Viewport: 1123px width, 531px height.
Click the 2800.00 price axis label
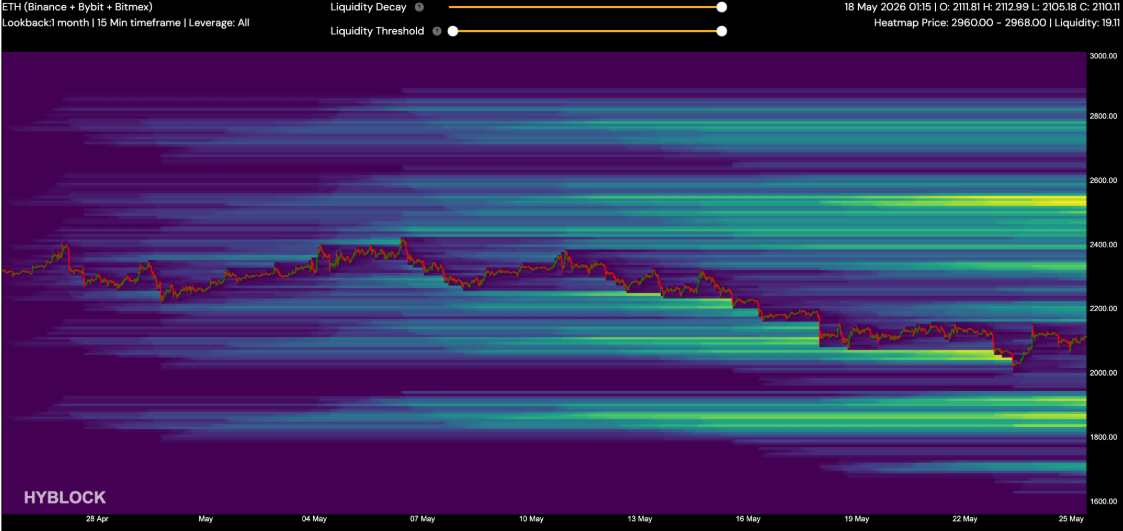(x=1104, y=116)
